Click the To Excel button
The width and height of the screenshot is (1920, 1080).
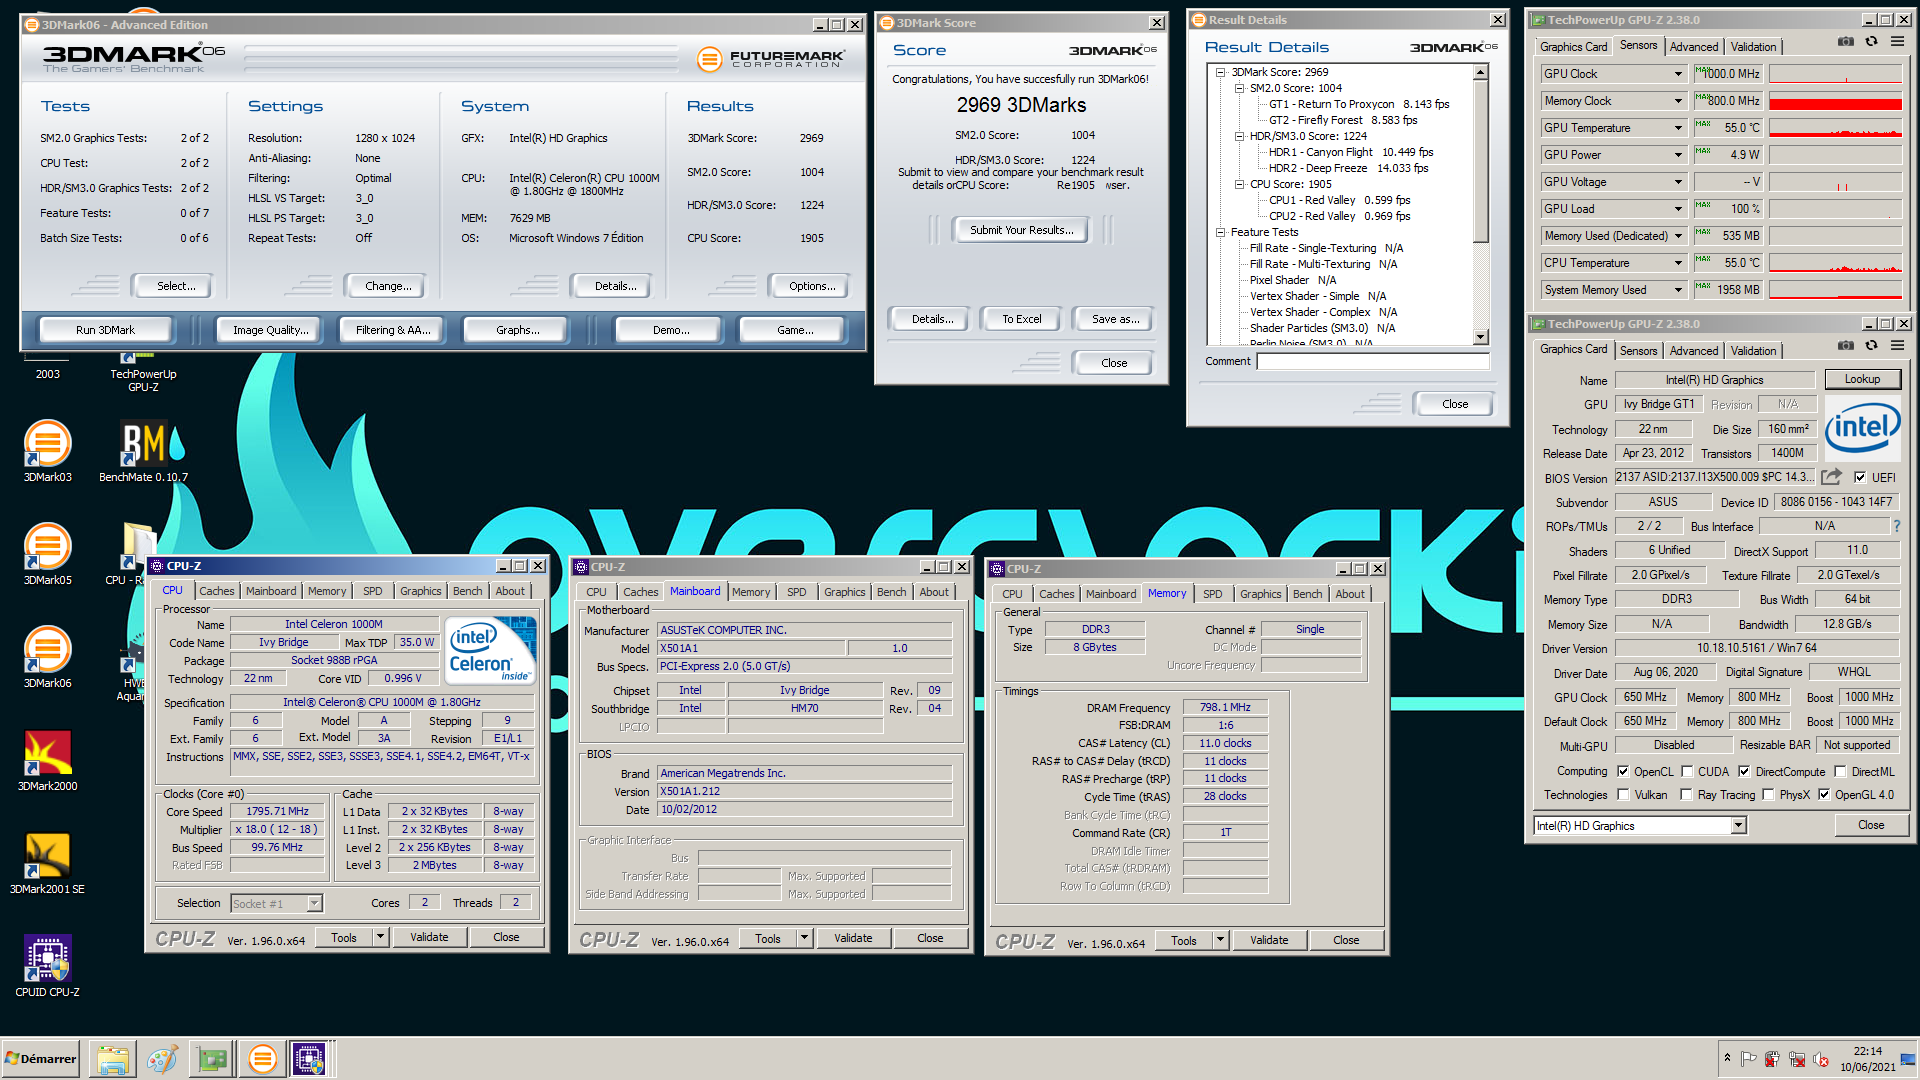[x=1021, y=319]
